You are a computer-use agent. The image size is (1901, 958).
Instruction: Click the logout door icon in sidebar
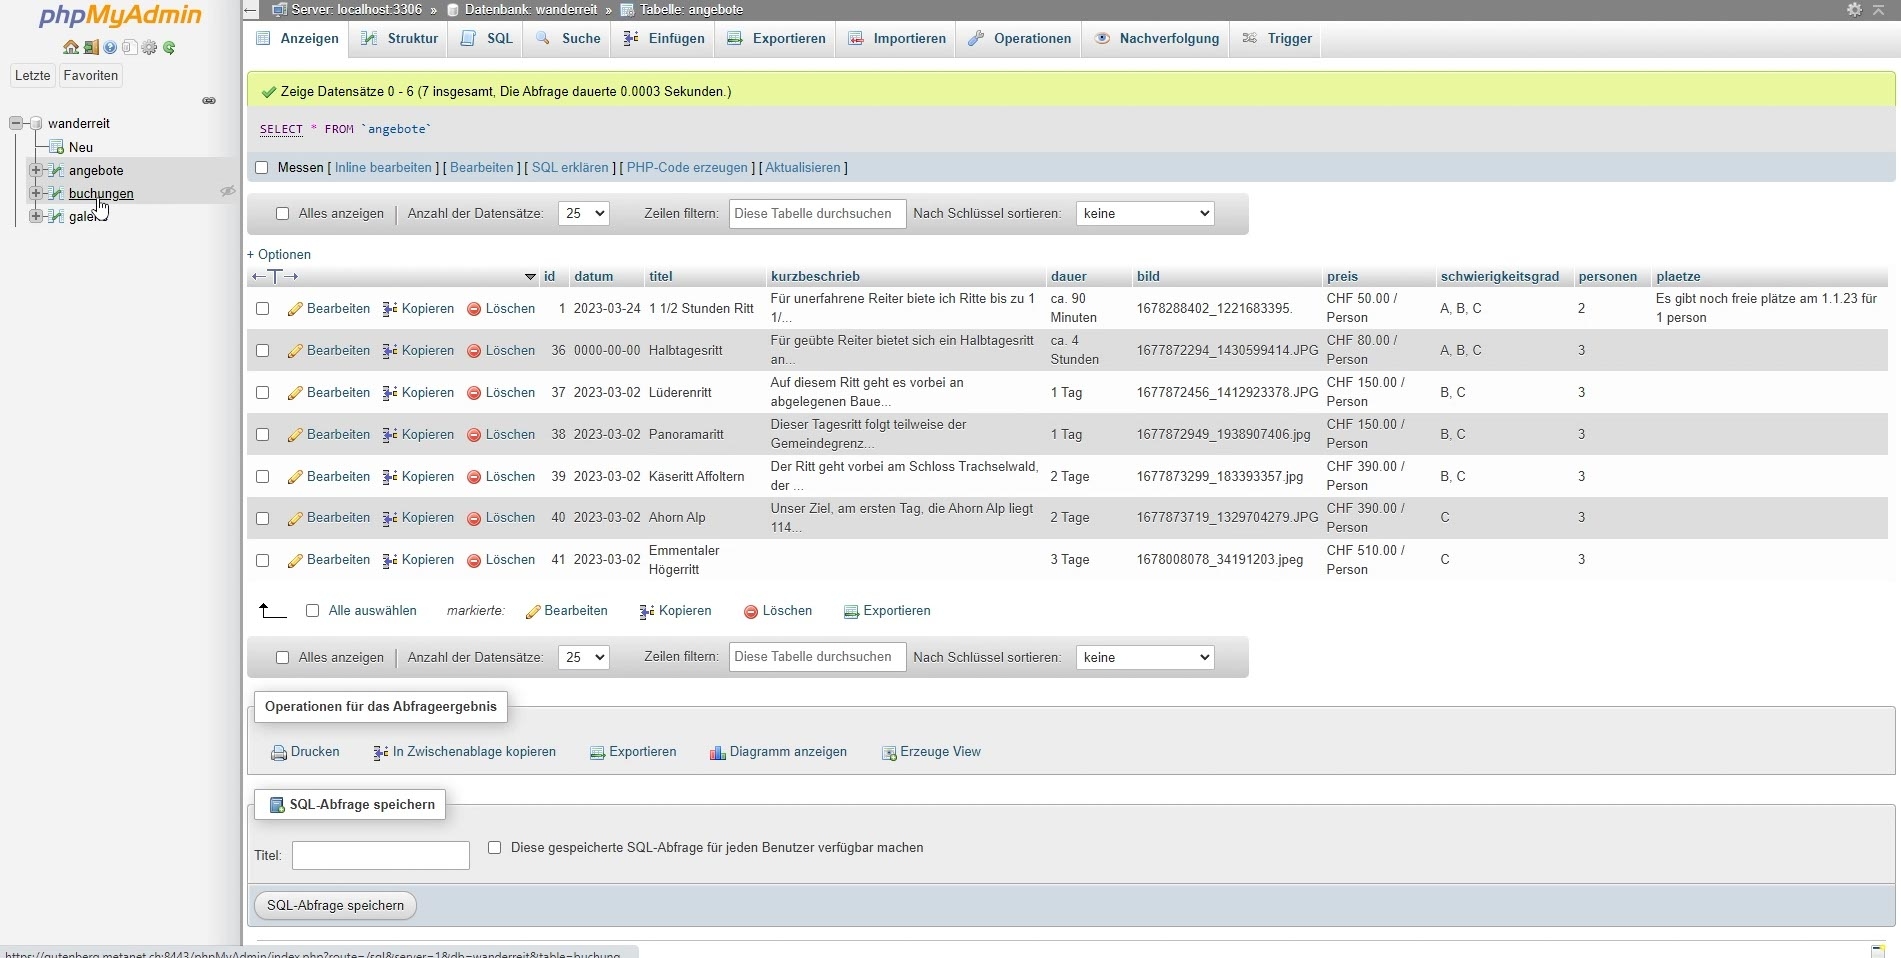pyautogui.click(x=90, y=48)
